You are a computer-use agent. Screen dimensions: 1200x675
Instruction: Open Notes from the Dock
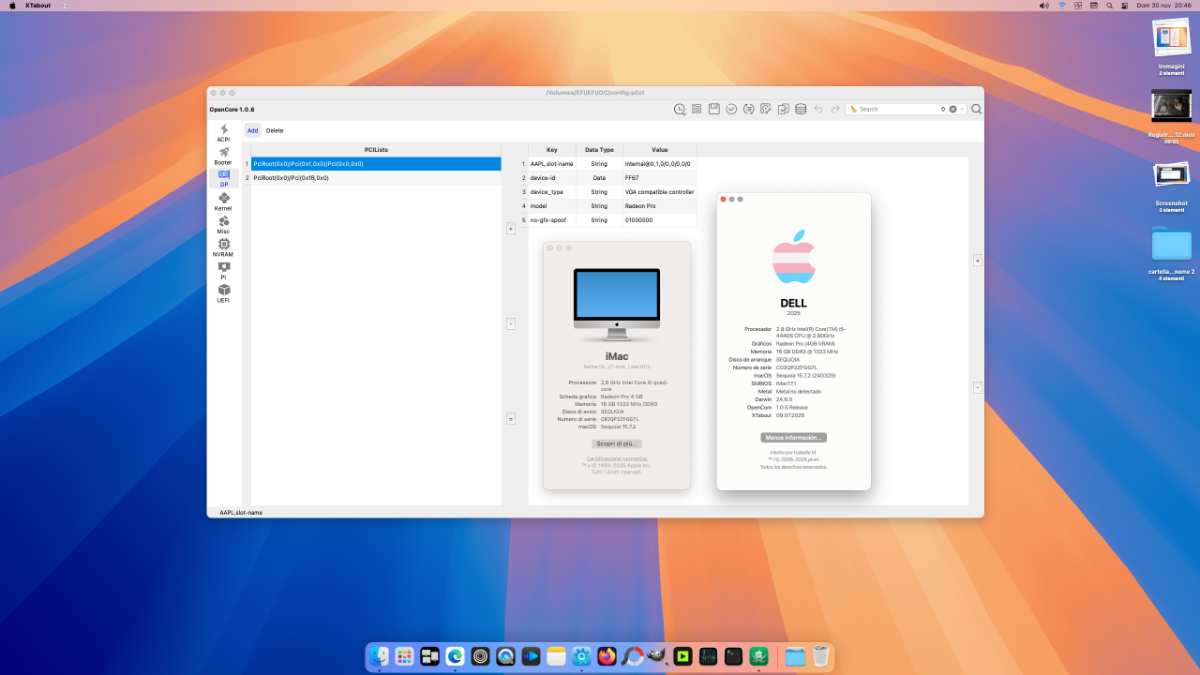coord(556,656)
